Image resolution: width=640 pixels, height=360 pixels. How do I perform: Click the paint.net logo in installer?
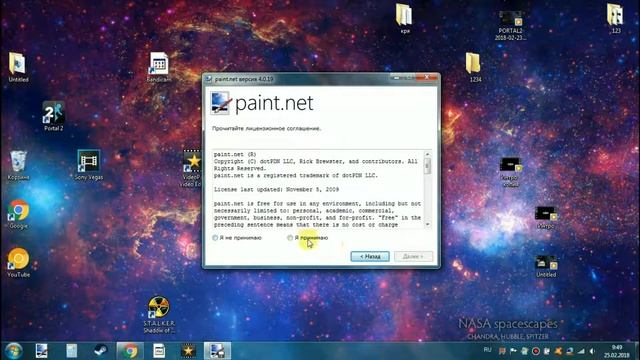(x=262, y=103)
